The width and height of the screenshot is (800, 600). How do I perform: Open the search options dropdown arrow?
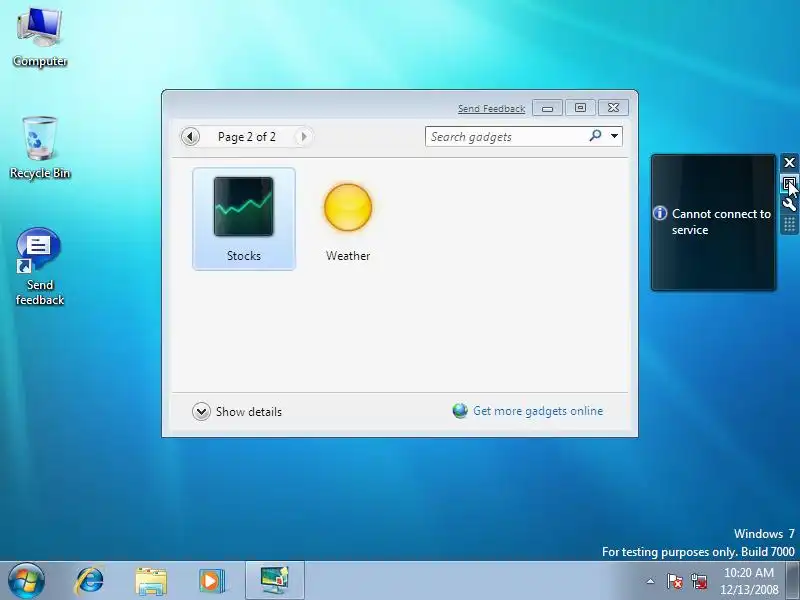point(614,136)
